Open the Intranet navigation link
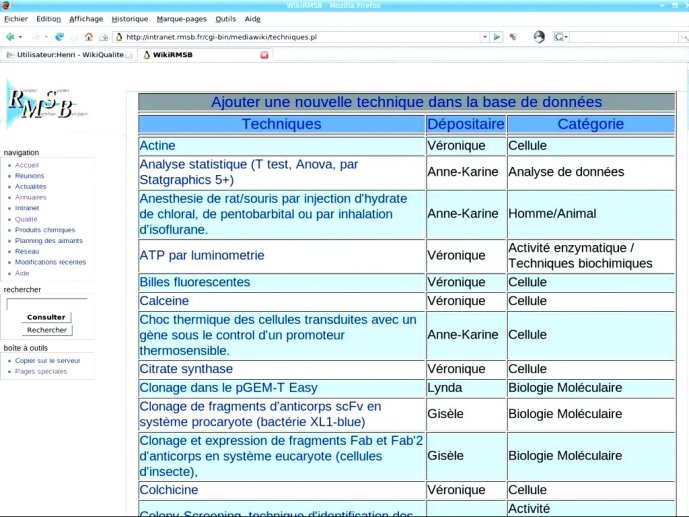The image size is (689, 517). click(x=27, y=208)
